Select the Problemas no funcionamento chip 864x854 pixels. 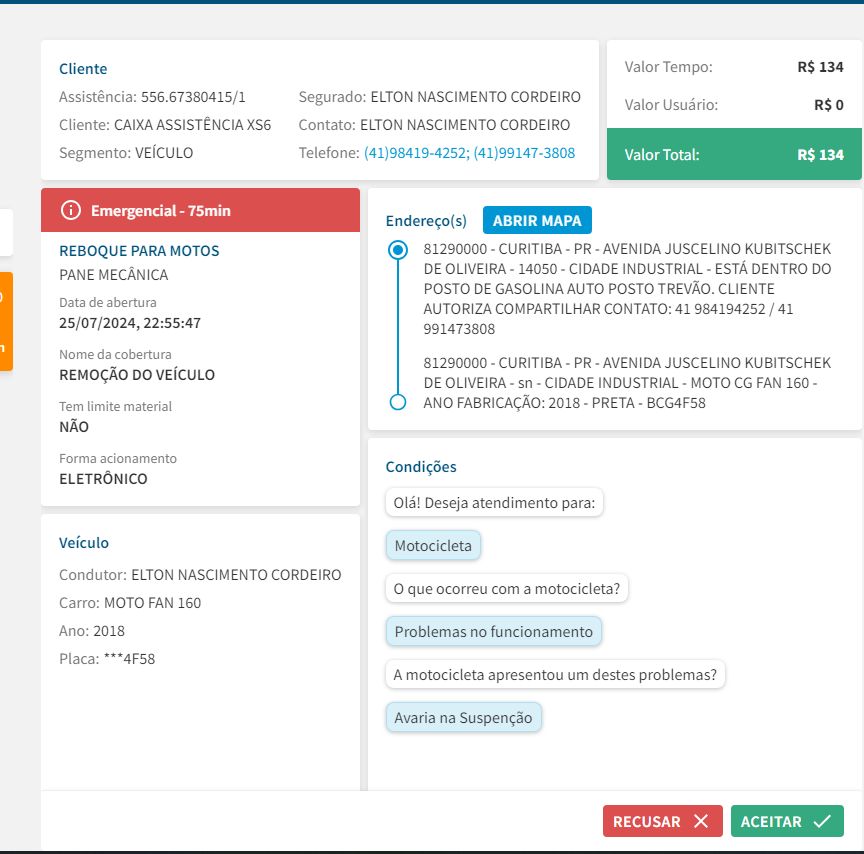pos(494,632)
